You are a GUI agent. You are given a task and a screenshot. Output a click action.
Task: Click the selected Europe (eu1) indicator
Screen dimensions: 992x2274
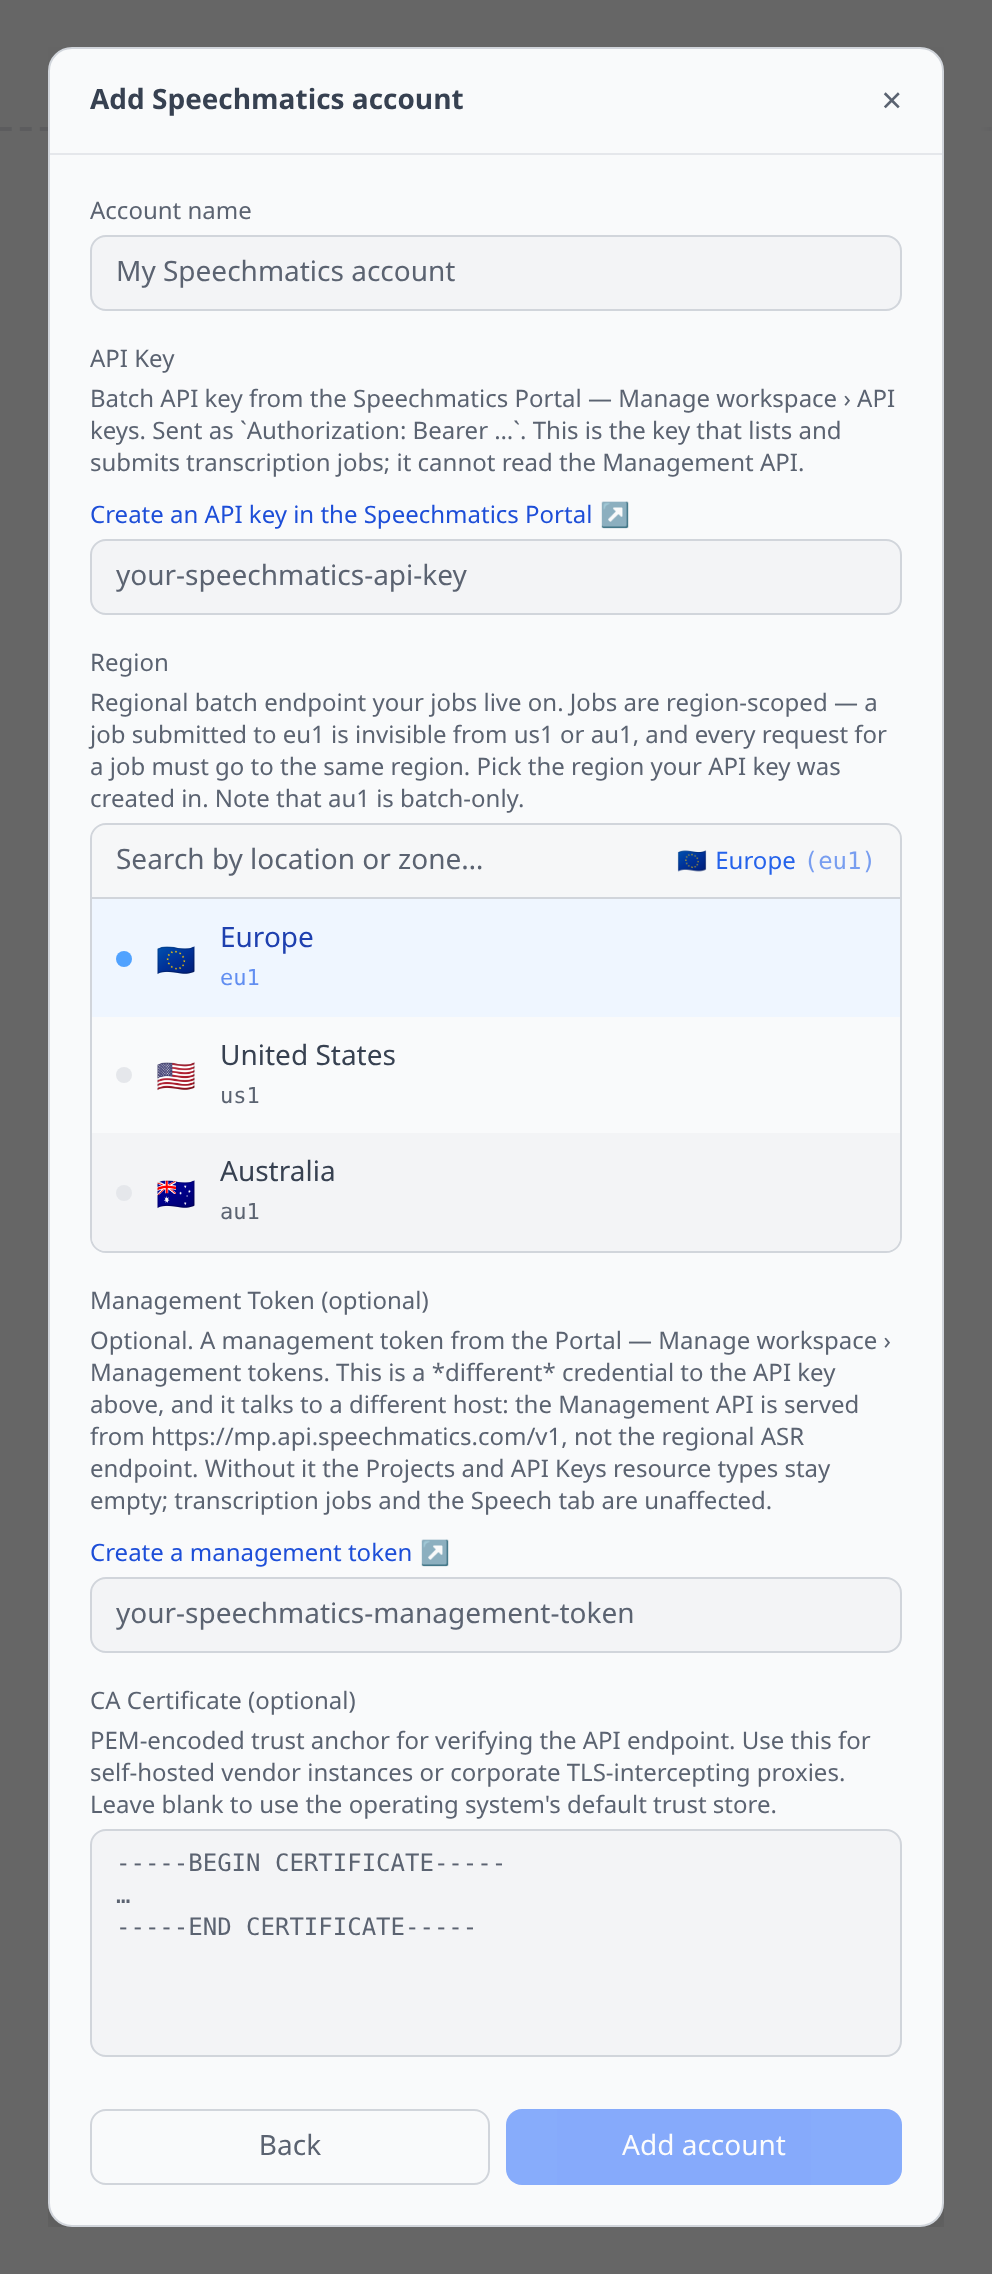tap(775, 861)
